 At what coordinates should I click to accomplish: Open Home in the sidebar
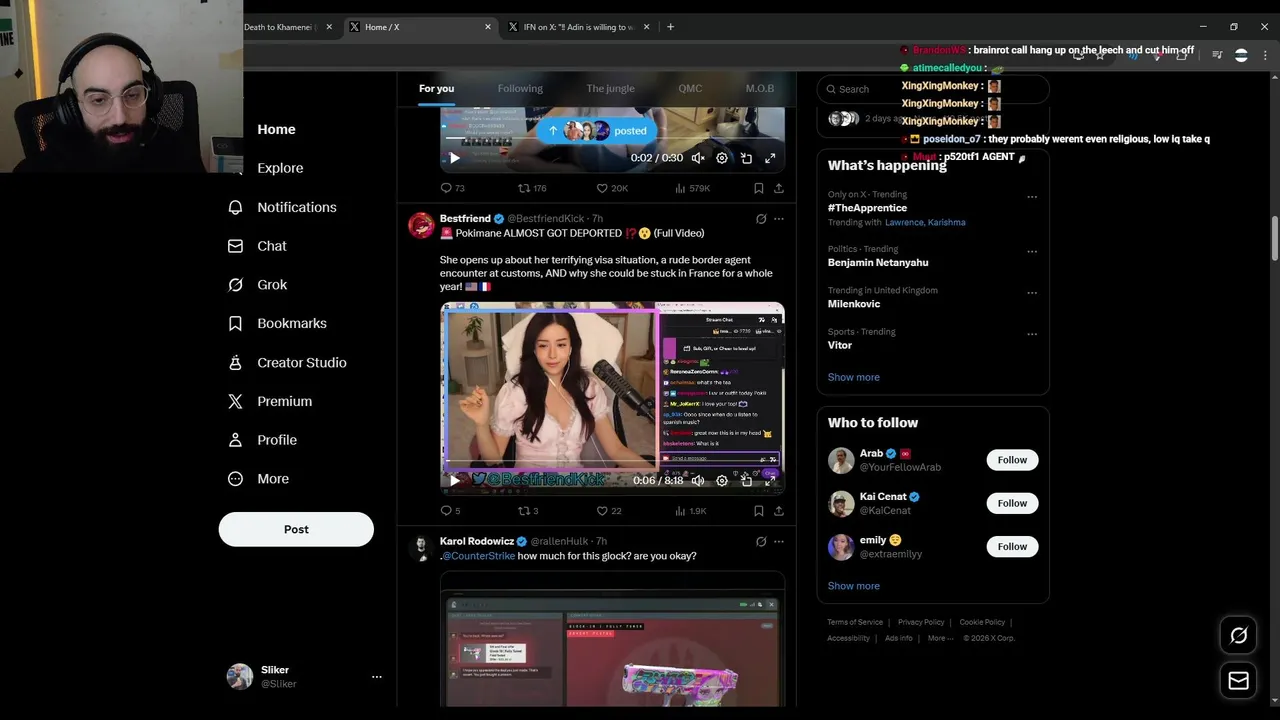pyautogui.click(x=276, y=129)
